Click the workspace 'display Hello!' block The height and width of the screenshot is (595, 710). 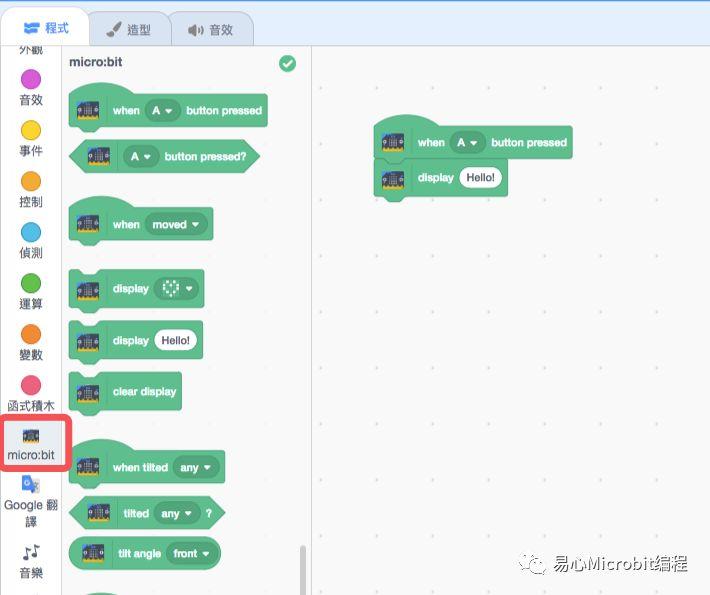tap(441, 178)
